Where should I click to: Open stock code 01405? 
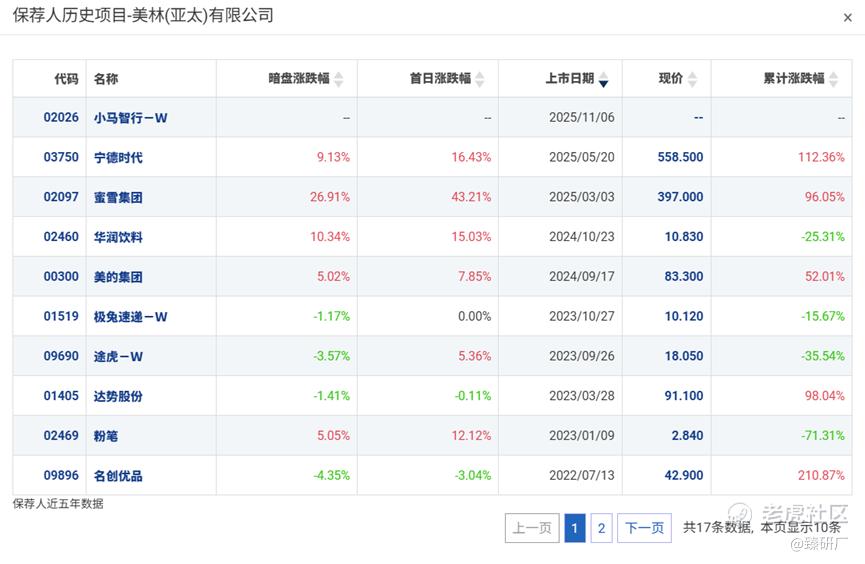pyautogui.click(x=61, y=396)
